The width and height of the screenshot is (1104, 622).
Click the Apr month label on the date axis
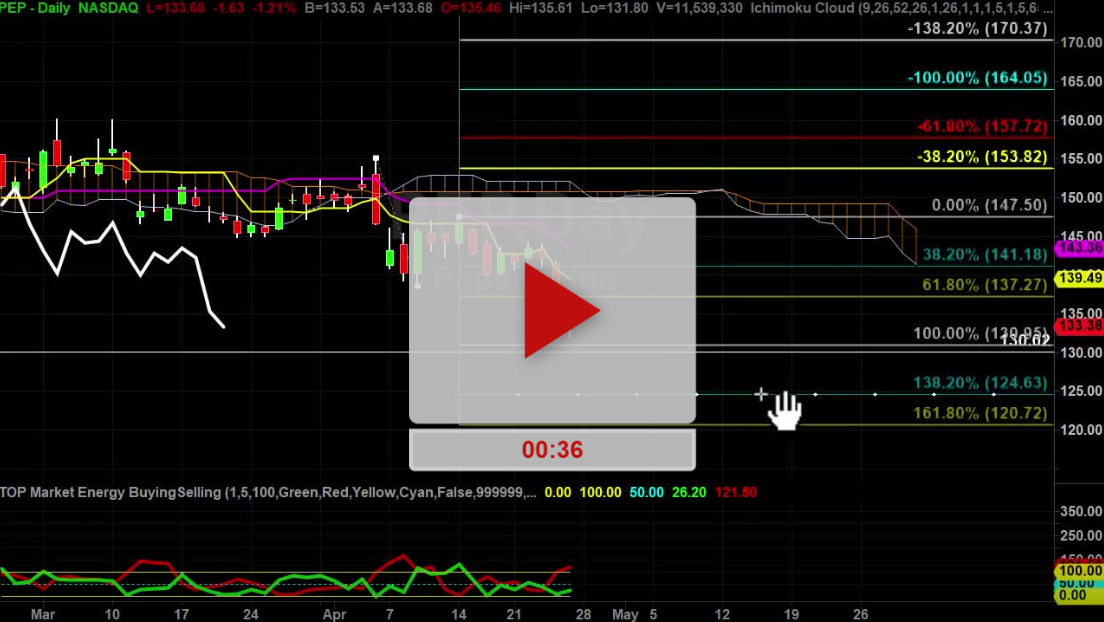(334, 614)
